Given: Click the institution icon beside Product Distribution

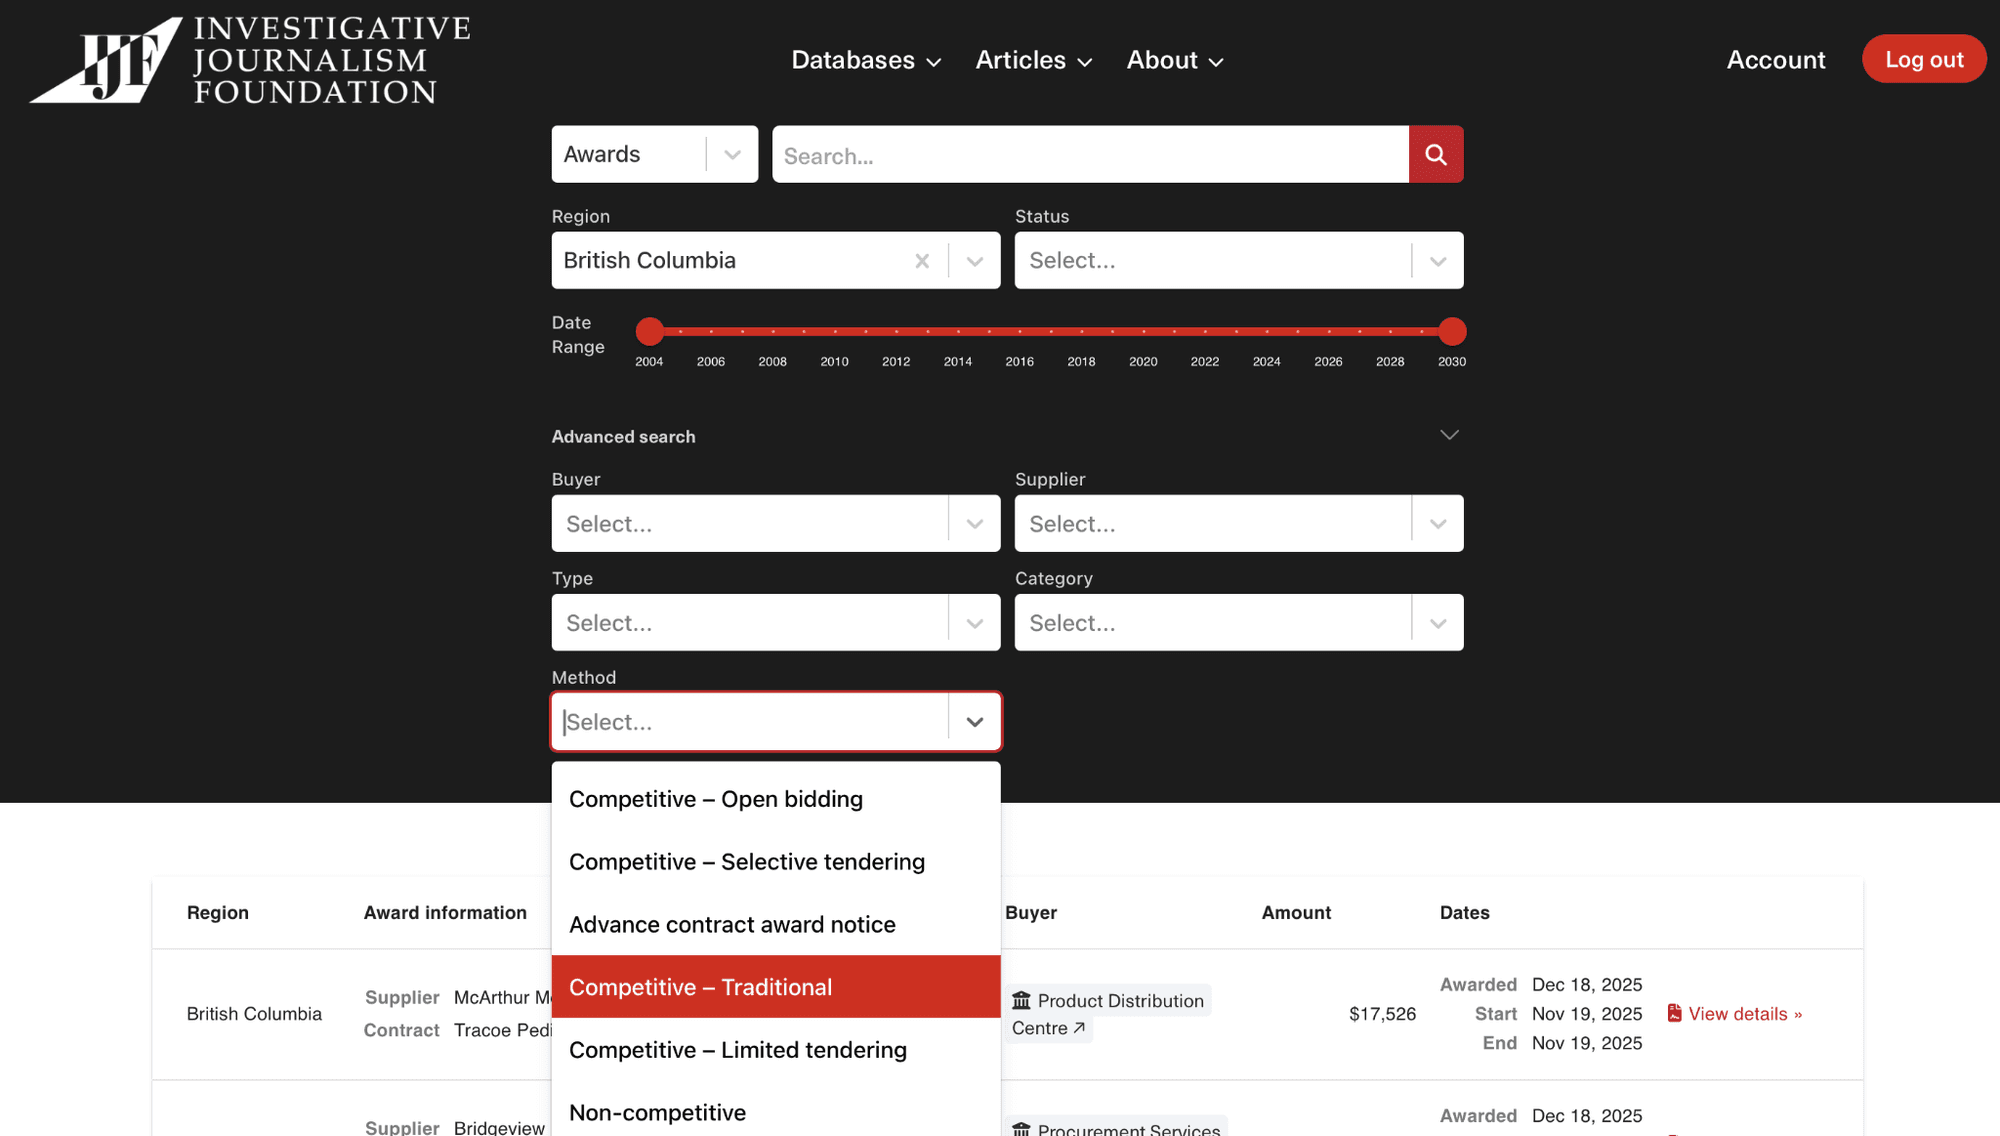Looking at the screenshot, I should pyautogui.click(x=1021, y=1000).
